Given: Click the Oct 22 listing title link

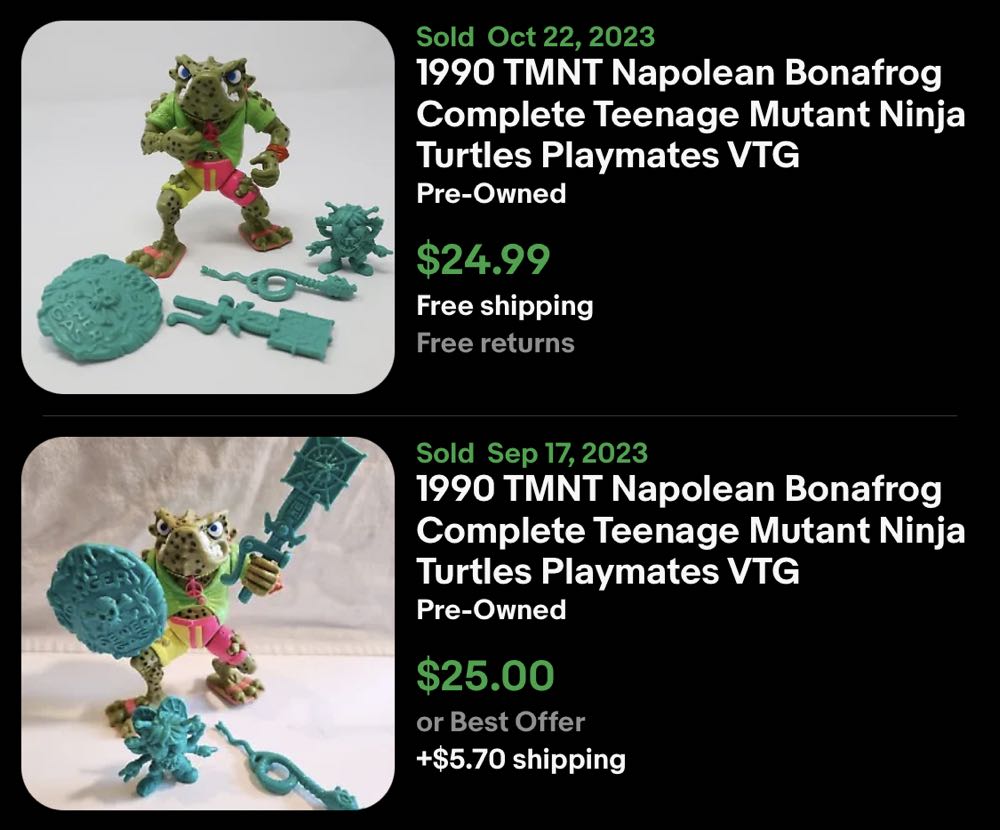Looking at the screenshot, I should [x=690, y=113].
